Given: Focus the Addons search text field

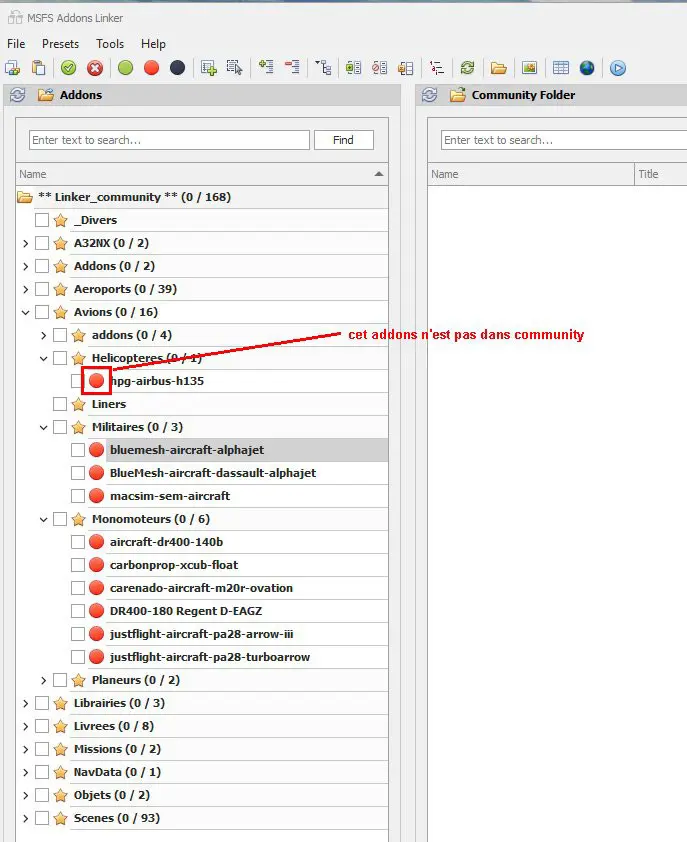Looking at the screenshot, I should 169,140.
